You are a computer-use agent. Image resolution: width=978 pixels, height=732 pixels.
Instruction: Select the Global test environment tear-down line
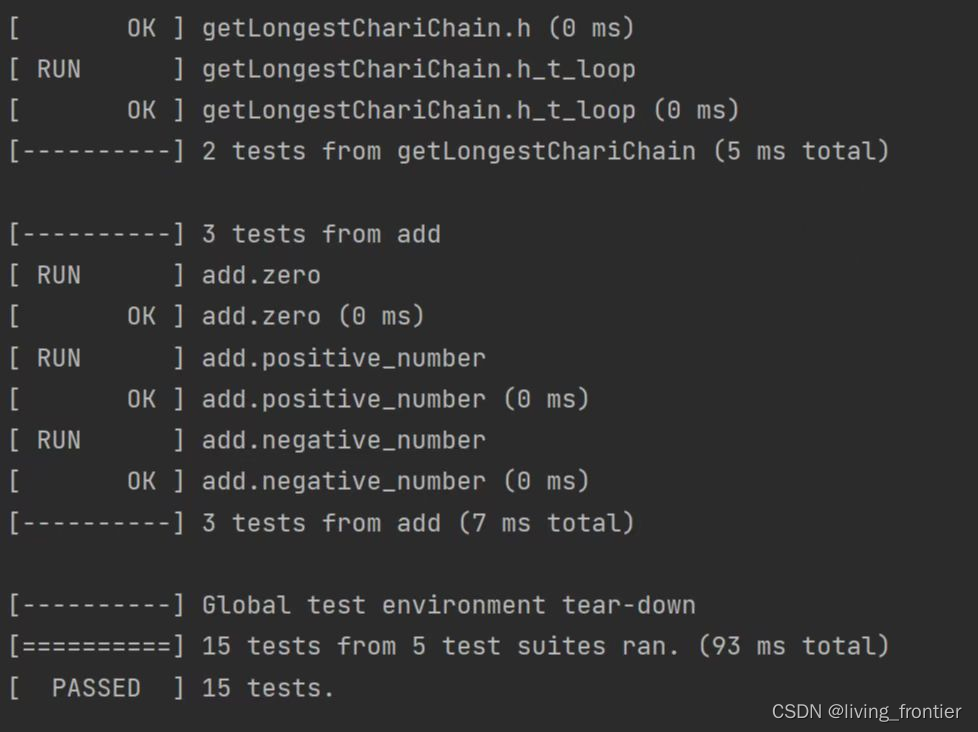[352, 605]
